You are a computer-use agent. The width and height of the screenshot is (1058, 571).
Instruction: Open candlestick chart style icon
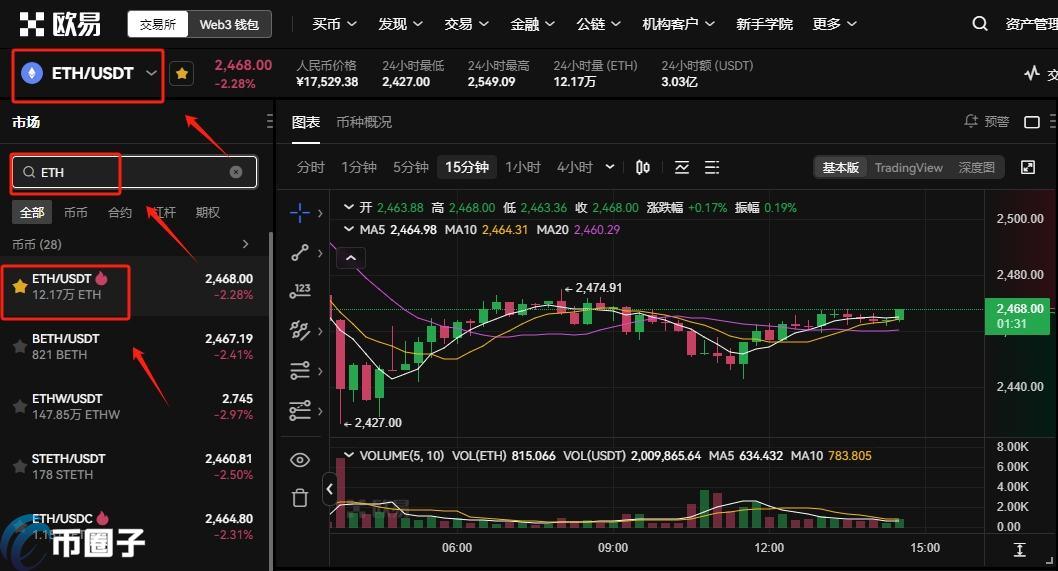point(643,167)
